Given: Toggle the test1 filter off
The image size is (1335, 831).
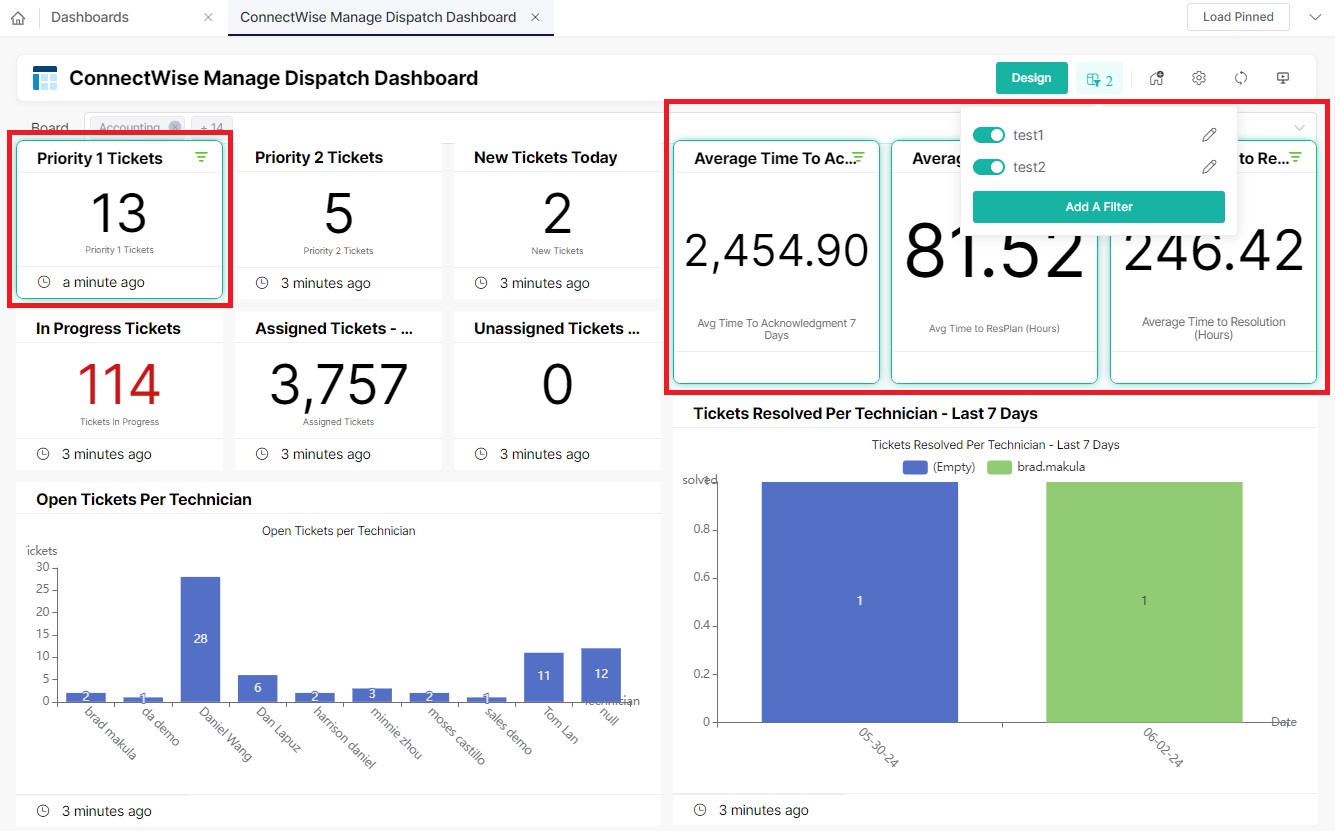Looking at the screenshot, I should coord(989,135).
